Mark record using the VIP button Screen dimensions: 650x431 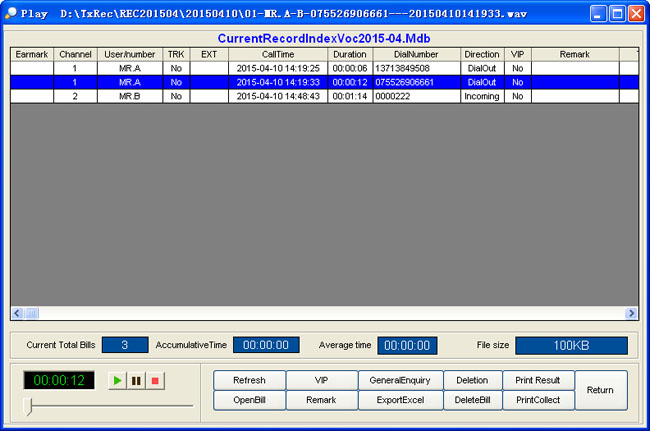(x=321, y=380)
